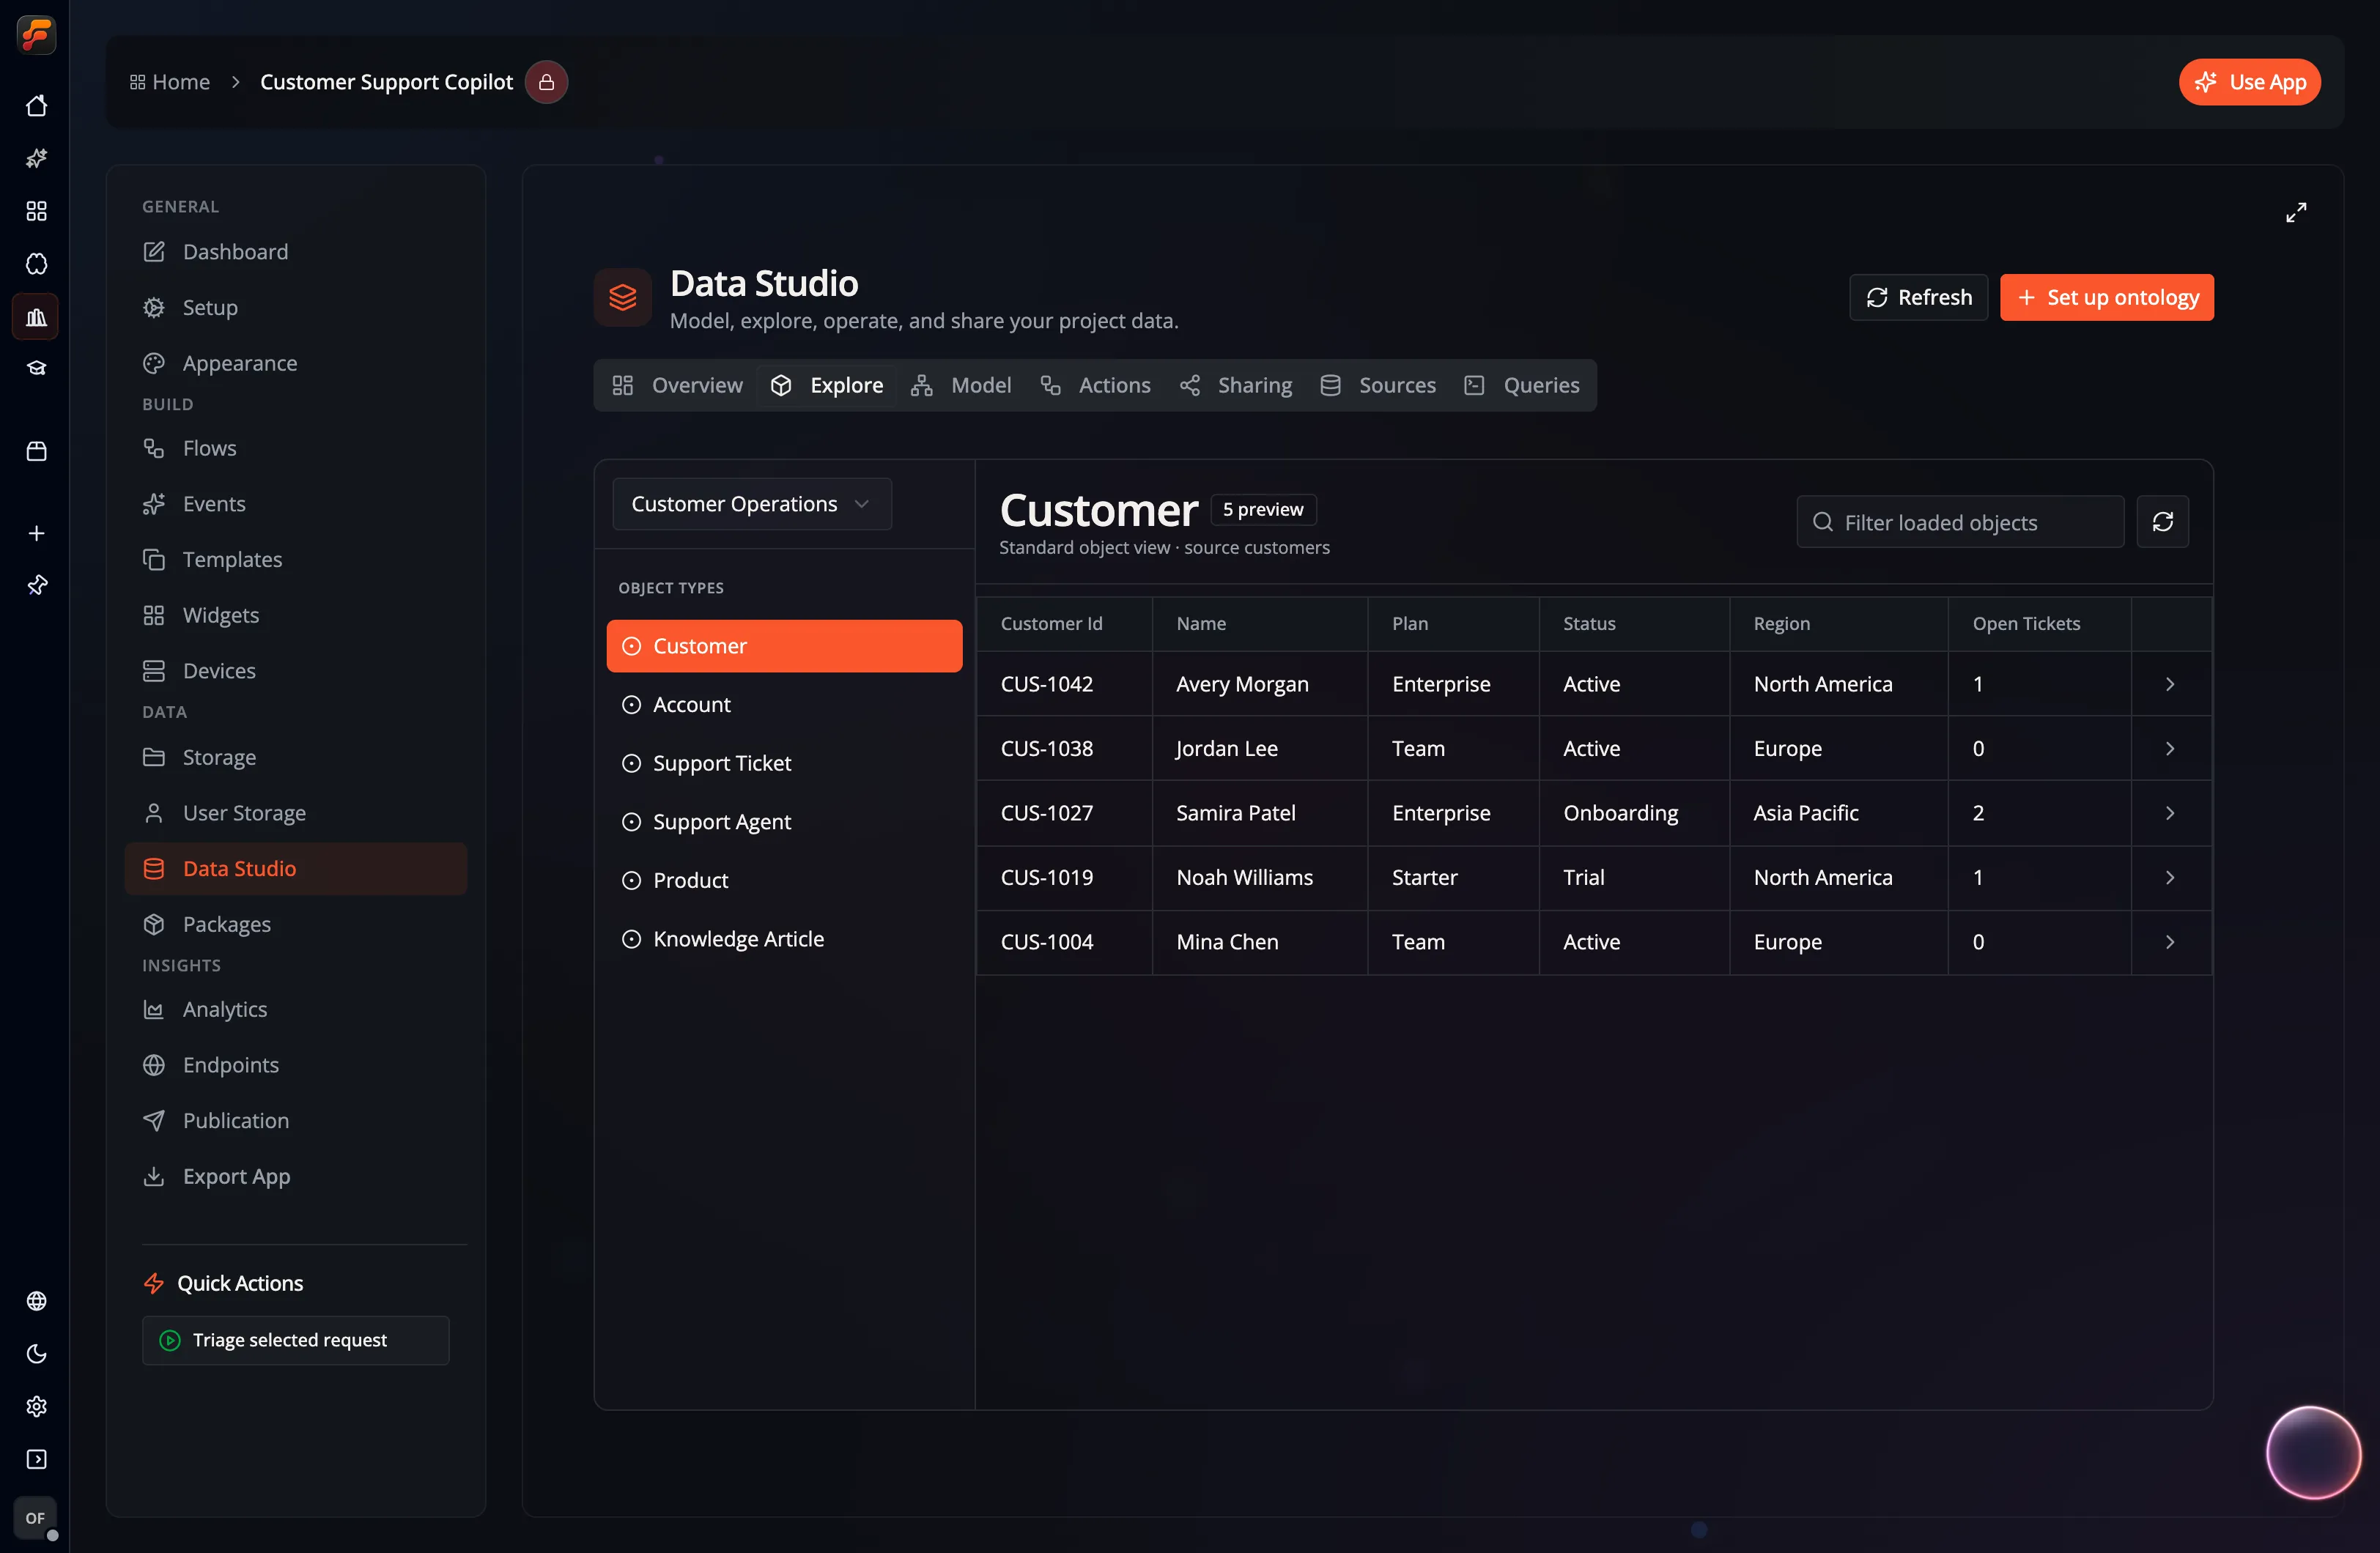The image size is (2380, 1553).
Task: Click the app logo in the left rail
Action: coord(36,35)
